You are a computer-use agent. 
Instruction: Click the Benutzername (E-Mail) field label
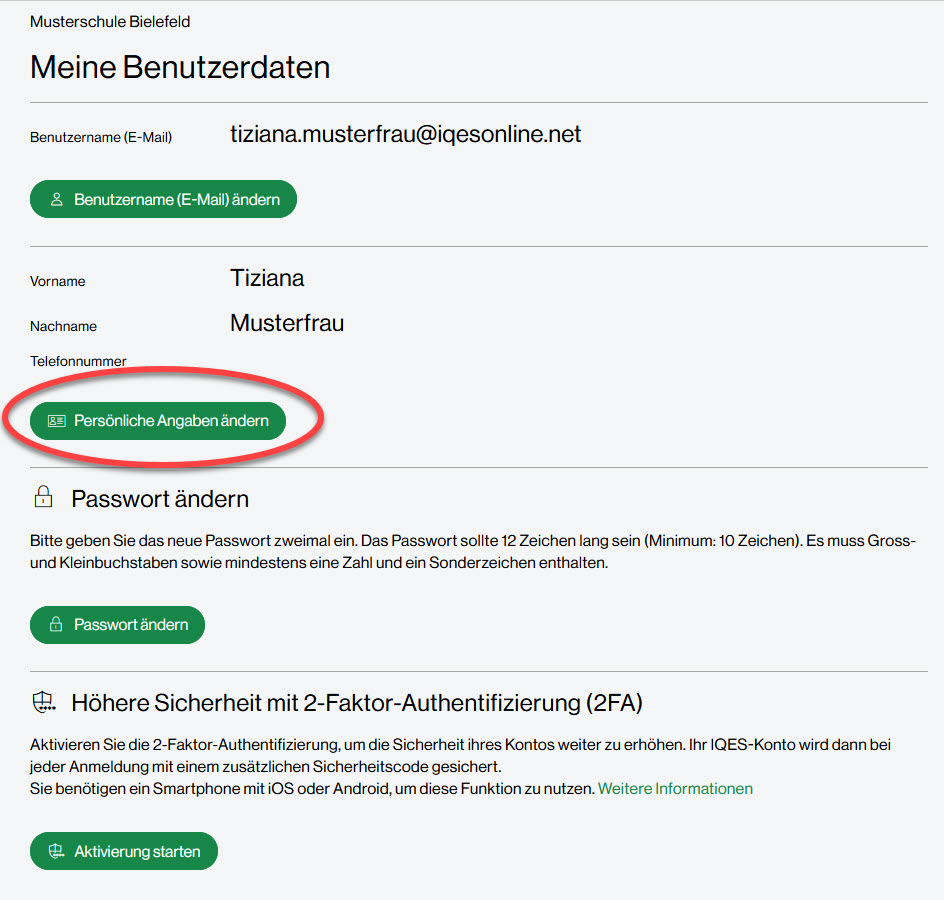coord(101,138)
